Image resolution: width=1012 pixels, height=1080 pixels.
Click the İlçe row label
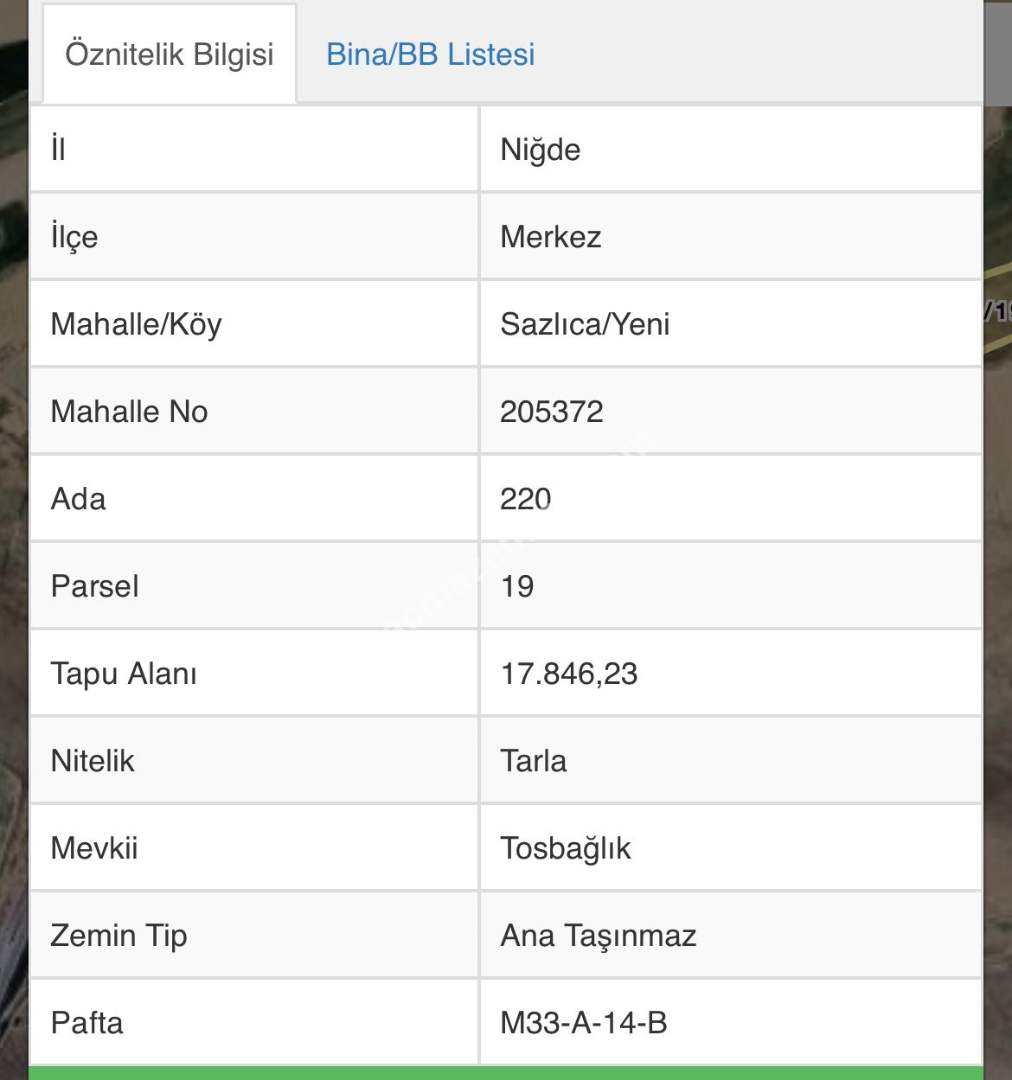pos(74,237)
